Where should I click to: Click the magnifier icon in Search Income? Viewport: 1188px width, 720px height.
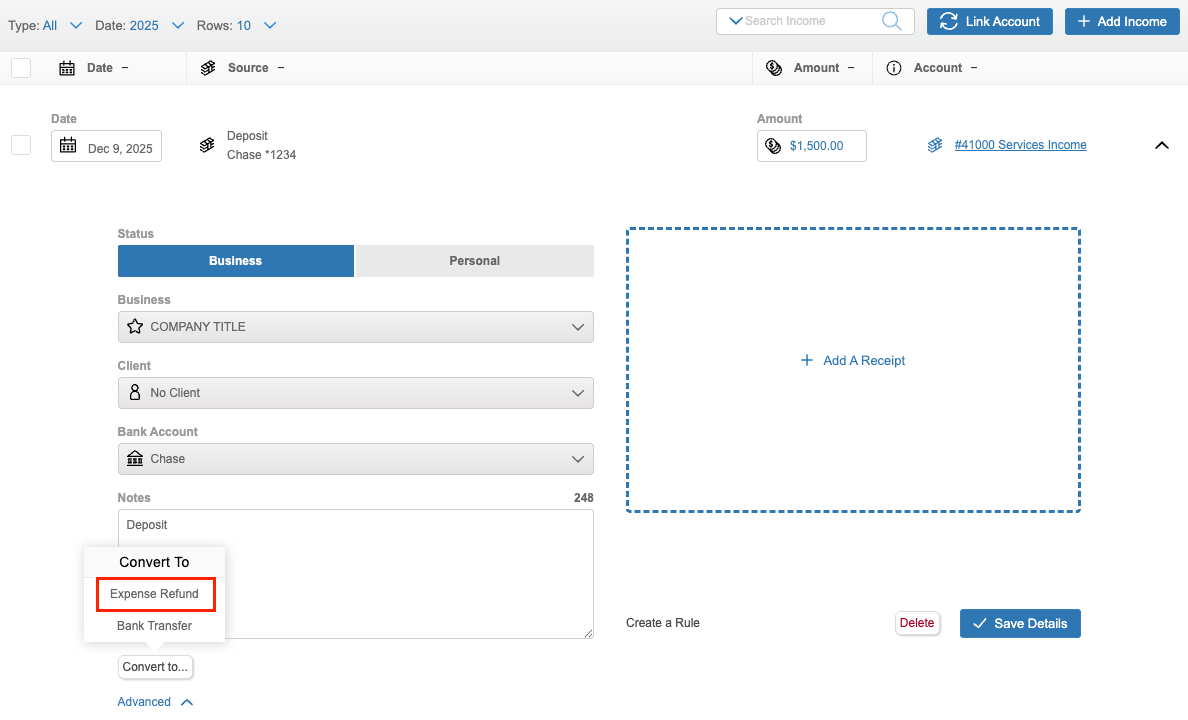coord(891,21)
